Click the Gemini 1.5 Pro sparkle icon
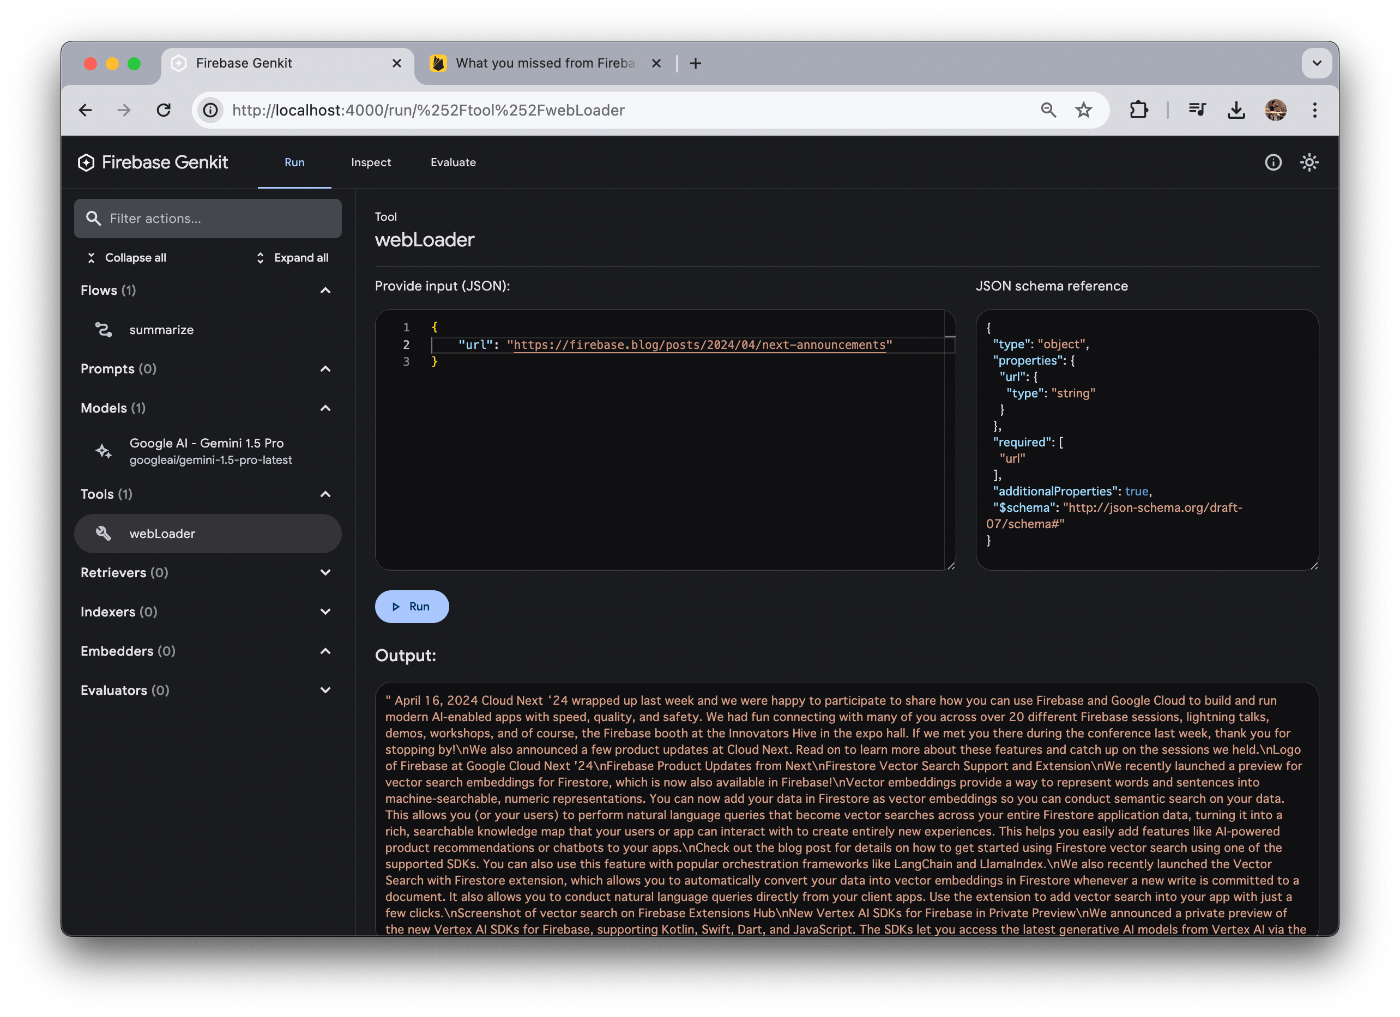 pyautogui.click(x=103, y=451)
